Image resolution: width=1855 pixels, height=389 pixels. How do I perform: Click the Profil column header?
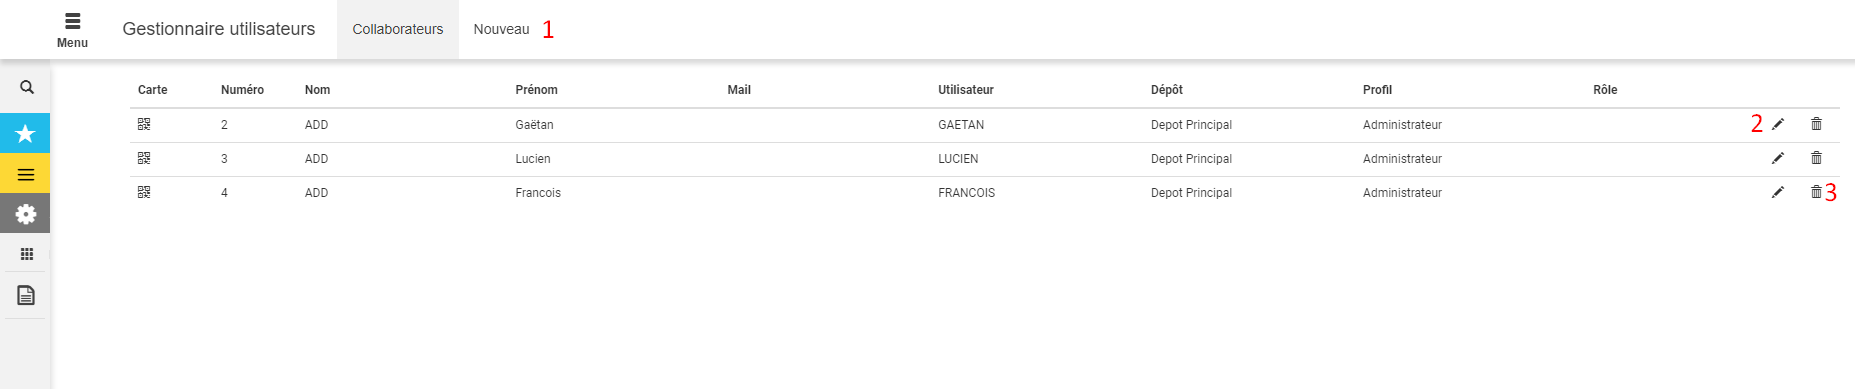pyautogui.click(x=1377, y=90)
